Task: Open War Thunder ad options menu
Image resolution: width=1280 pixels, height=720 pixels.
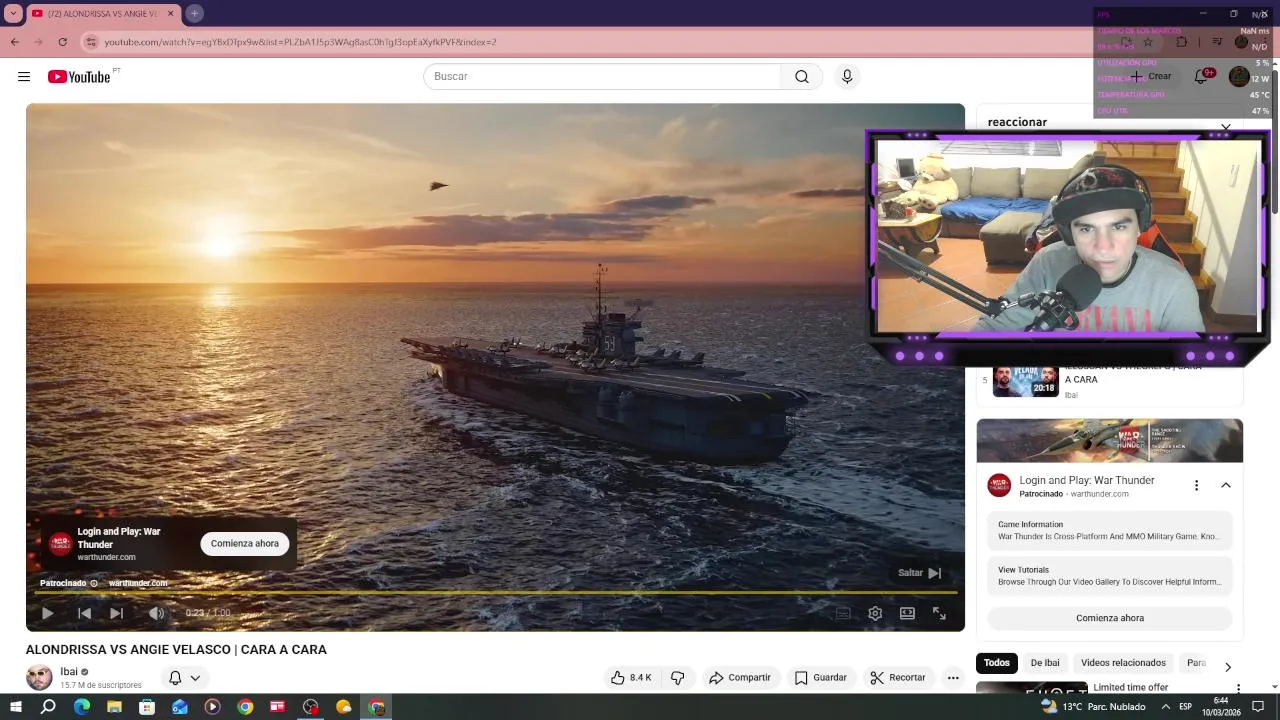Action: click(1196, 485)
